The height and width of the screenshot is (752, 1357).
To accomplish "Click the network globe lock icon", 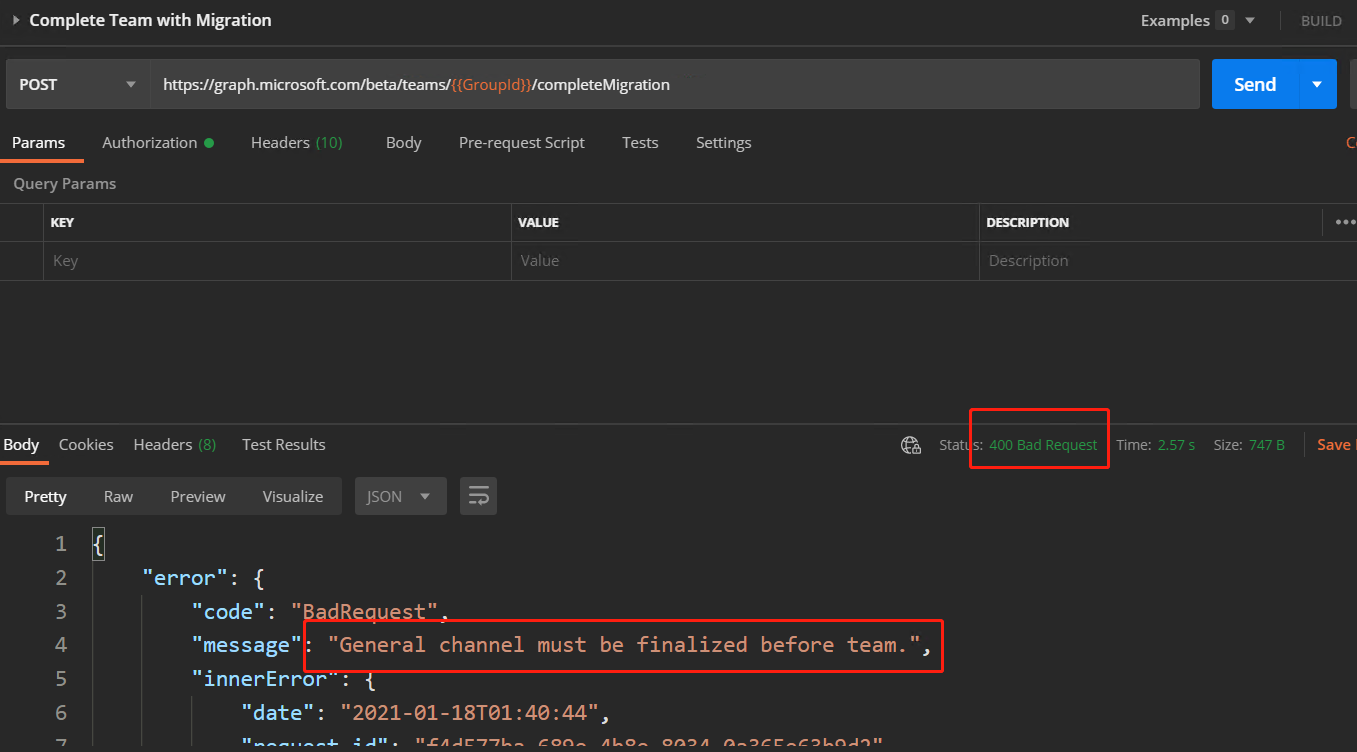I will [x=911, y=445].
